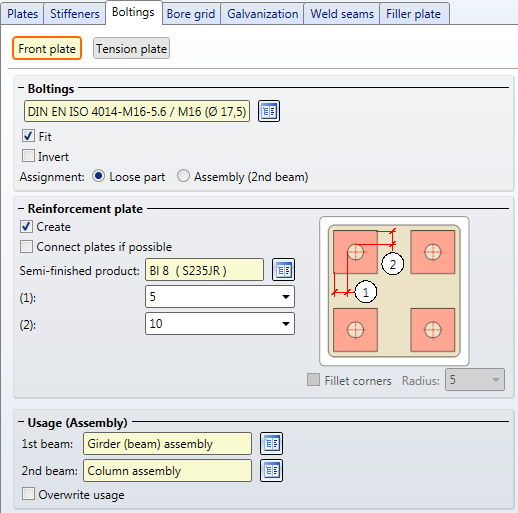This screenshot has height=513, width=518.
Task: Expand the (1) distance dropdown
Action: pyautogui.click(x=286, y=297)
